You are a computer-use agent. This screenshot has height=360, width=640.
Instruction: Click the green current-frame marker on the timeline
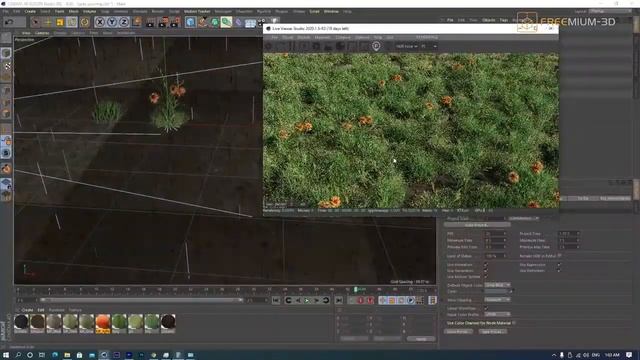pyautogui.click(x=356, y=289)
